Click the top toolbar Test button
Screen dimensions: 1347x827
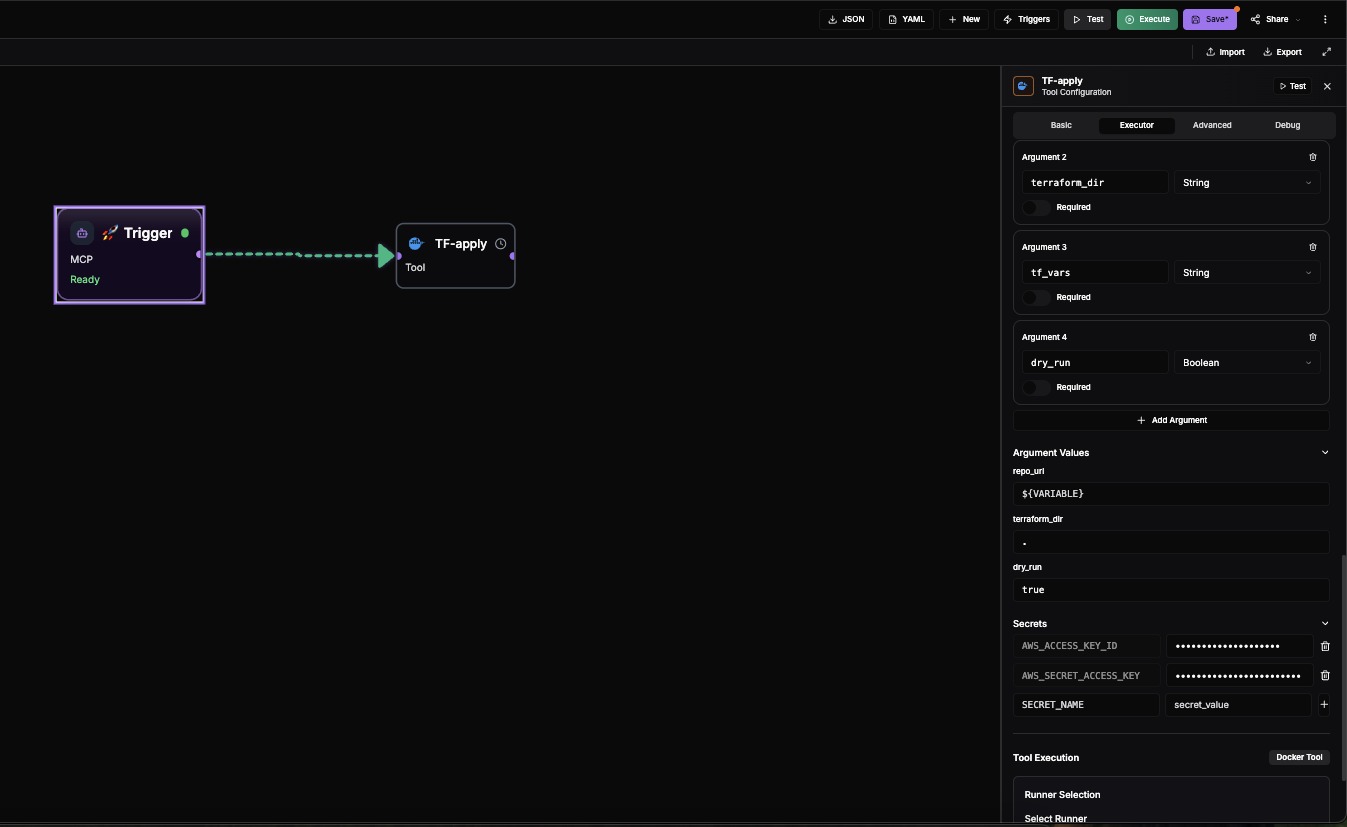(1087, 19)
